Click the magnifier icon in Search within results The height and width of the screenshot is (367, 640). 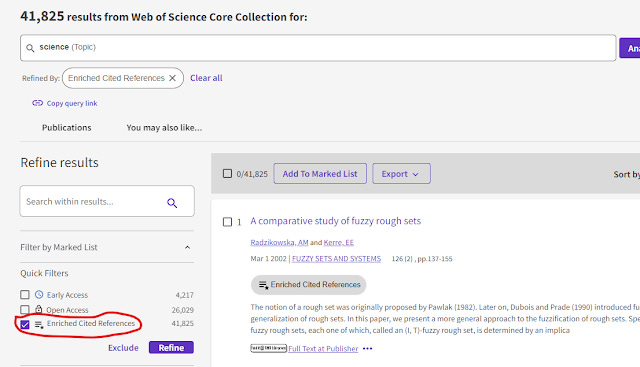pyautogui.click(x=172, y=202)
